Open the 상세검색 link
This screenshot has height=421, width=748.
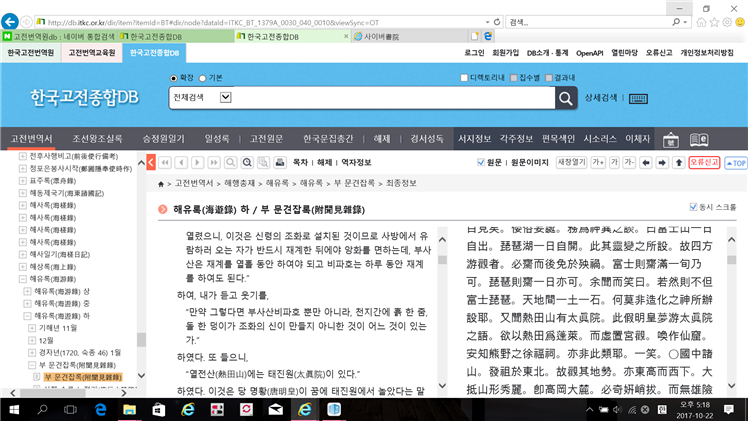601,98
